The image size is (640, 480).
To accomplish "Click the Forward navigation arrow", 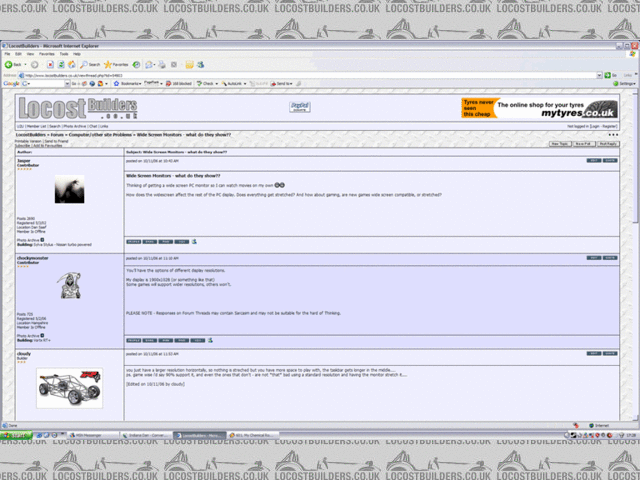I will pos(35,64).
